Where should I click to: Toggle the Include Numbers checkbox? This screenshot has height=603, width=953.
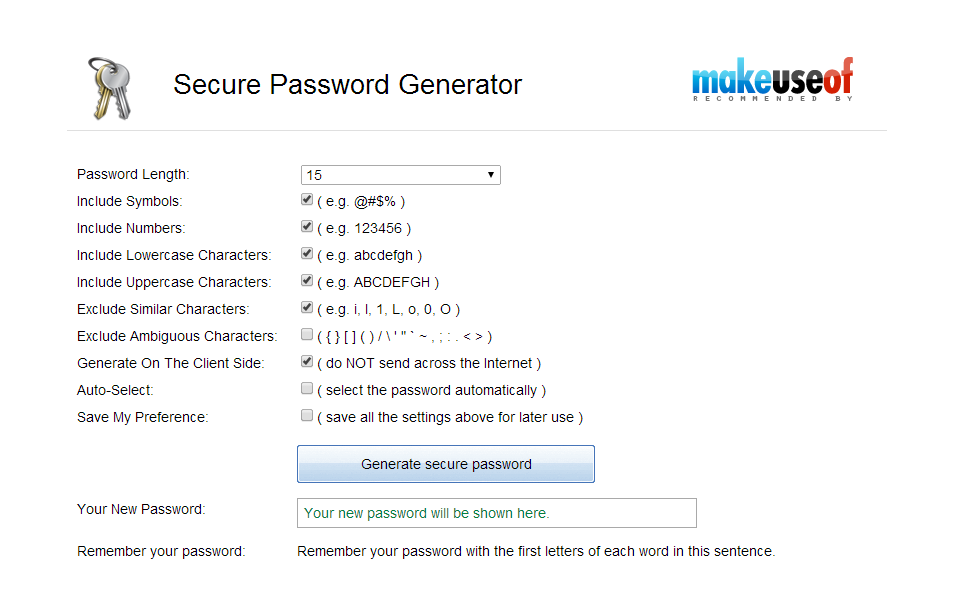(x=307, y=226)
